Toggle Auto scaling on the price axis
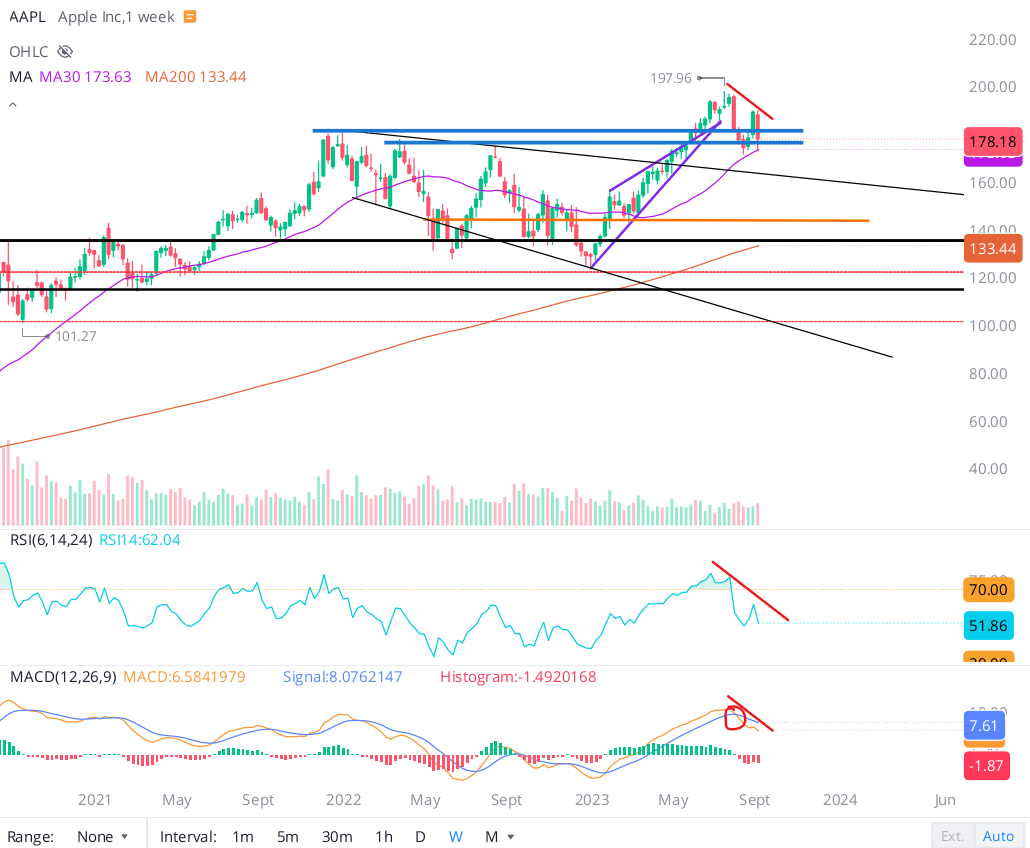1030x848 pixels. tap(998, 835)
